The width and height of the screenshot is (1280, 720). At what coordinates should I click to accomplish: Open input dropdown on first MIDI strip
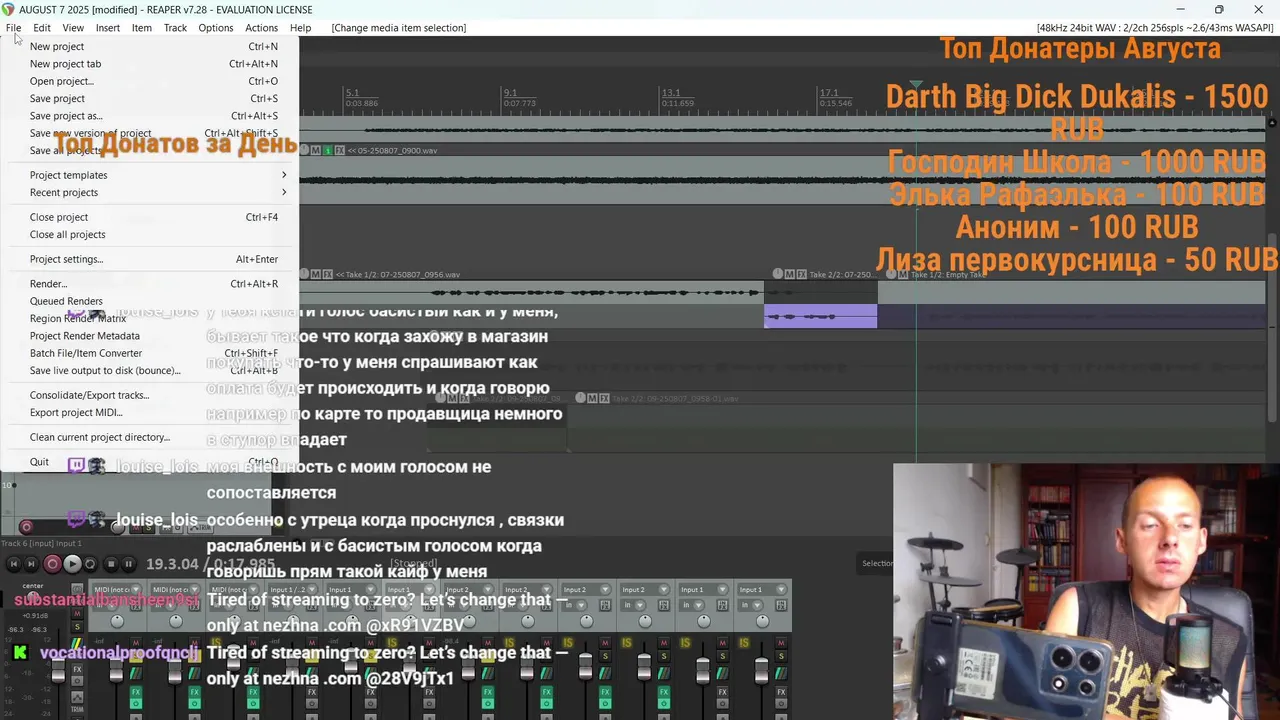point(136,589)
